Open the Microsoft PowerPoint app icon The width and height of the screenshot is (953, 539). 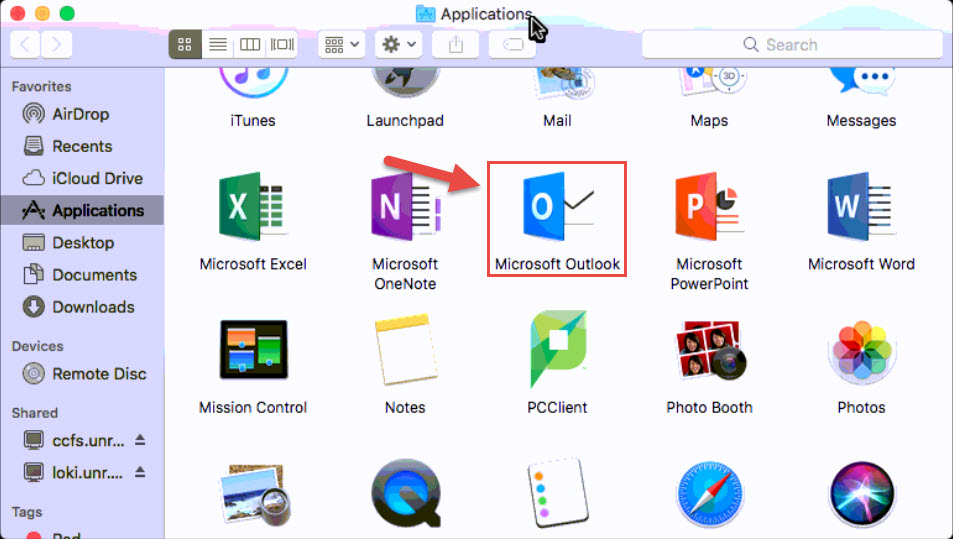709,207
